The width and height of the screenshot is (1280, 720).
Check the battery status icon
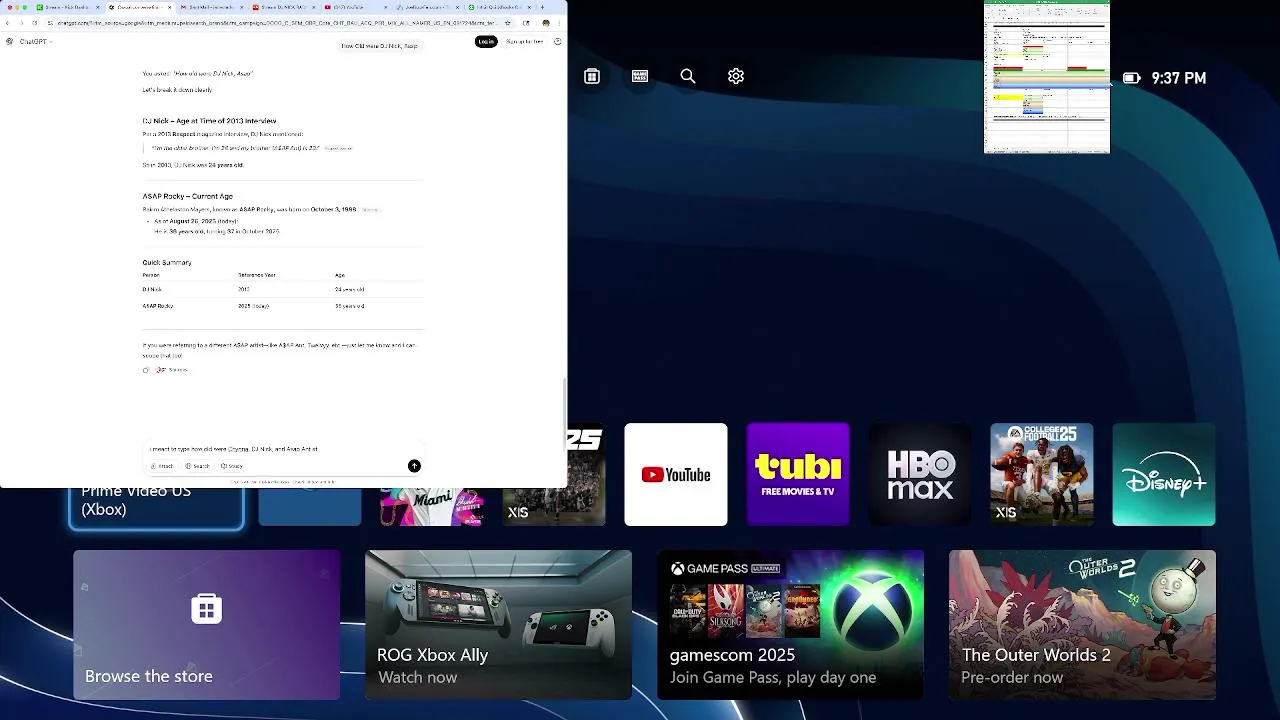pyautogui.click(x=1131, y=78)
